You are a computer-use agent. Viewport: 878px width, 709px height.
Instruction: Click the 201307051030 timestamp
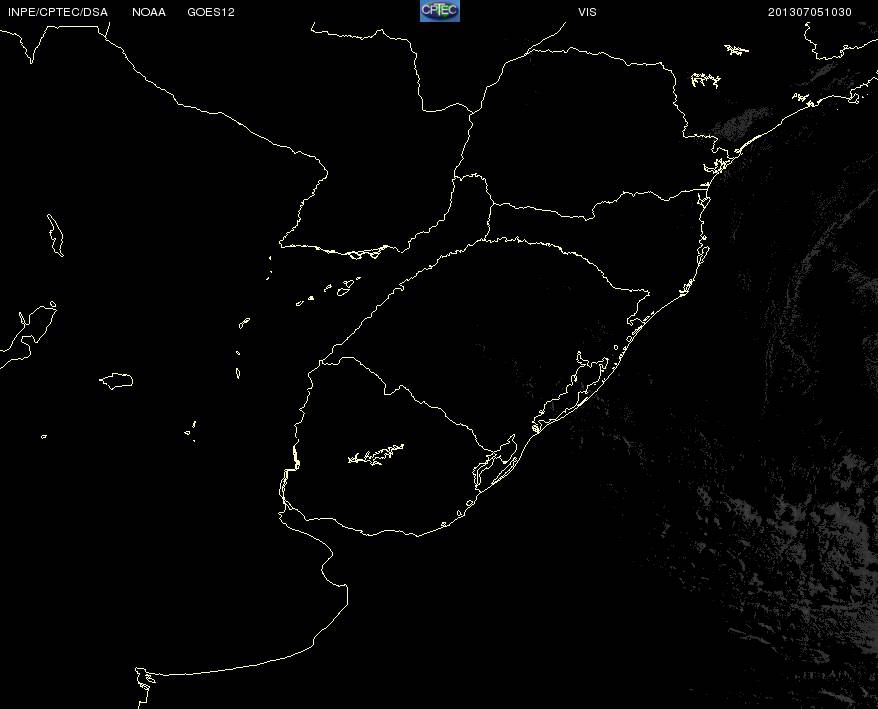pos(810,12)
